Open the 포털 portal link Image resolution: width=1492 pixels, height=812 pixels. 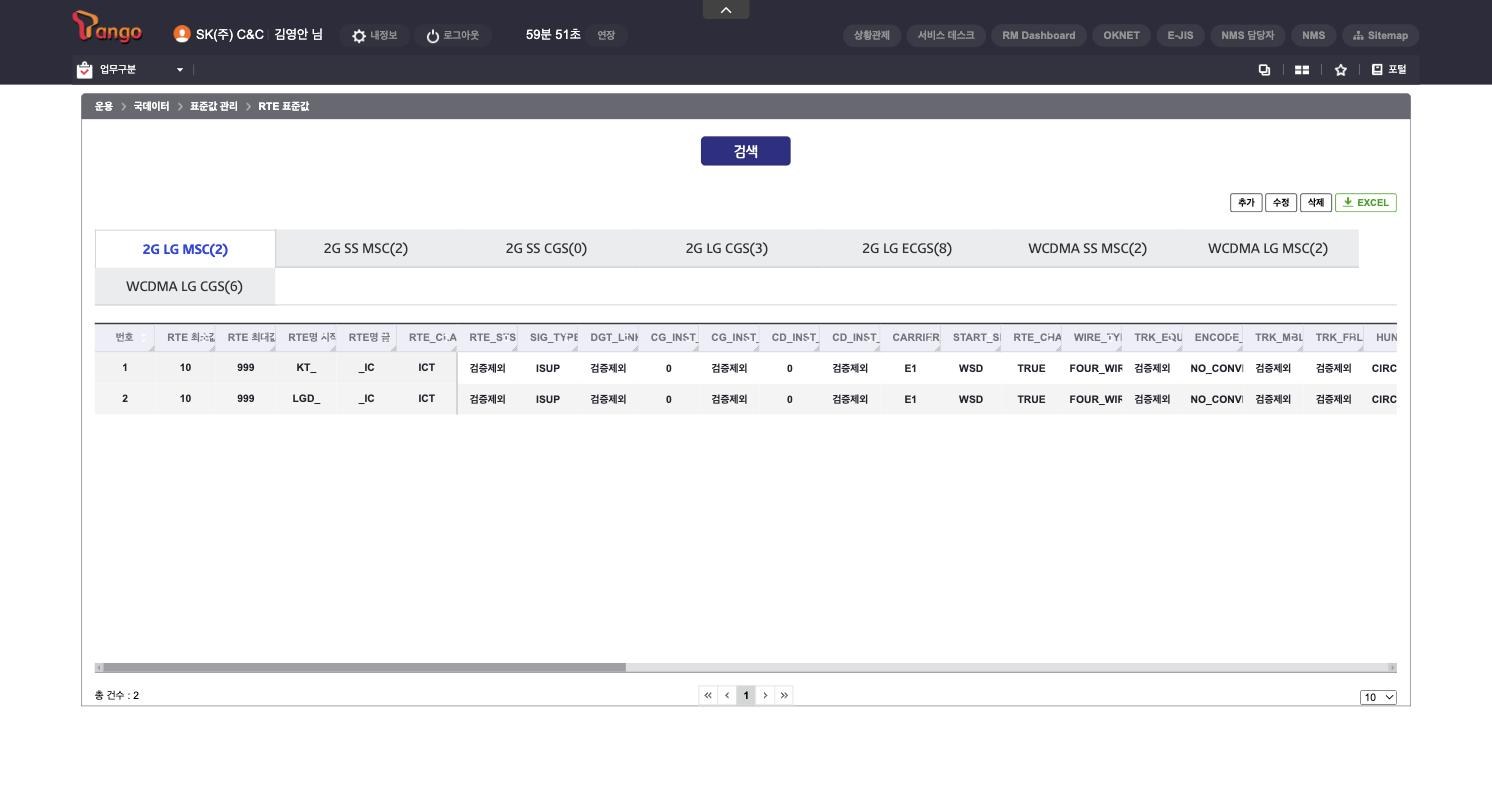1389,69
